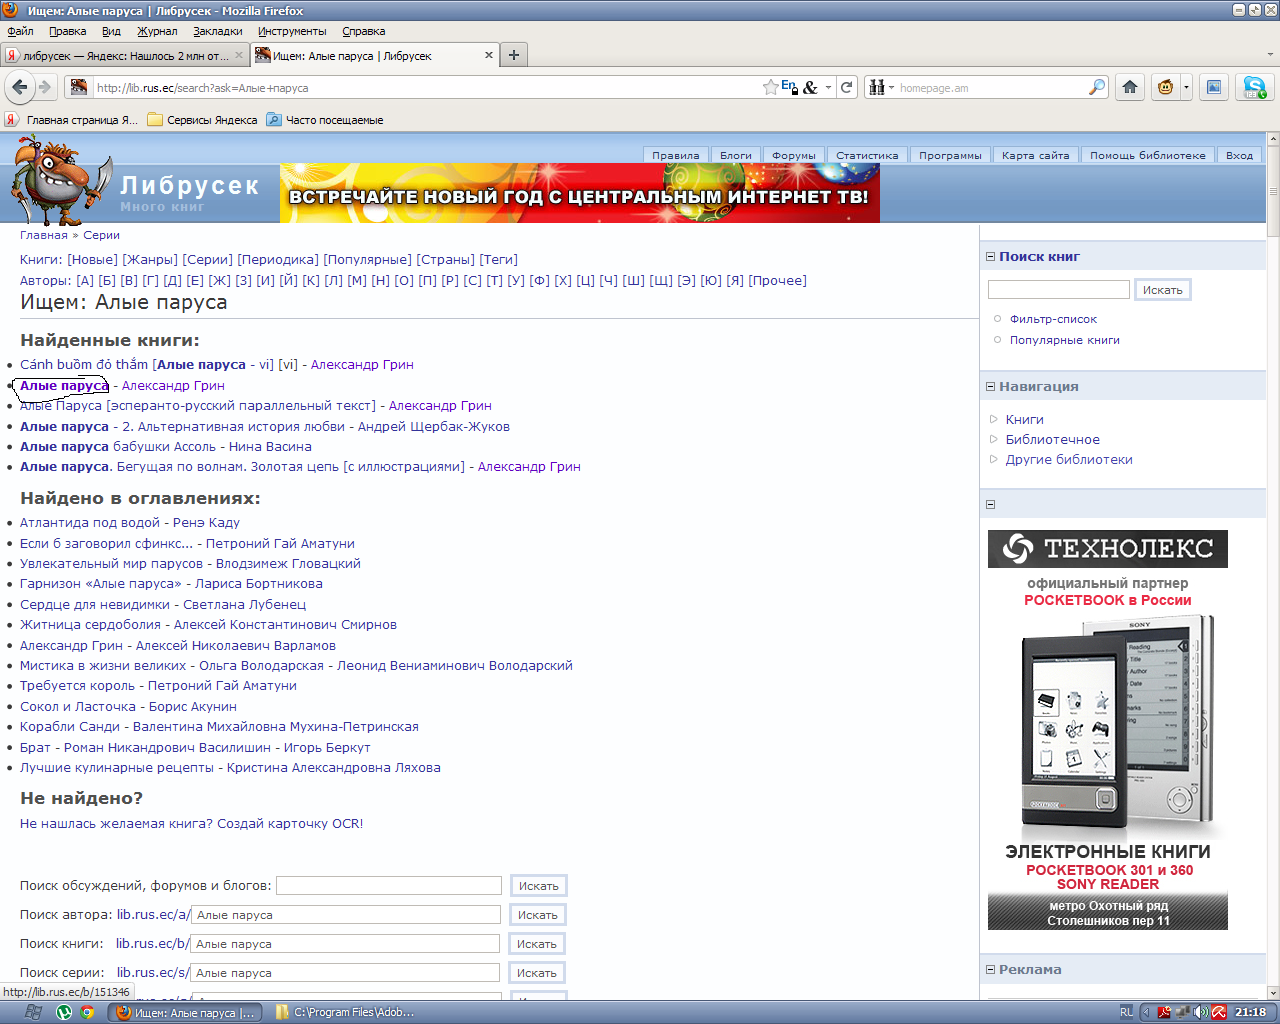Open Chrome from the taskbar quick launch
The image size is (1280, 1024).
click(87, 1012)
